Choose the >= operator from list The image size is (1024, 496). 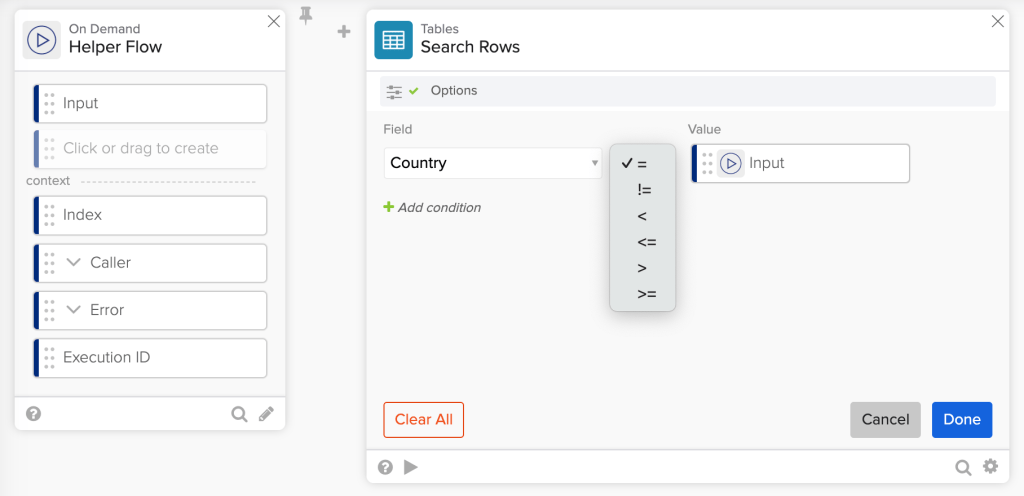pos(646,294)
